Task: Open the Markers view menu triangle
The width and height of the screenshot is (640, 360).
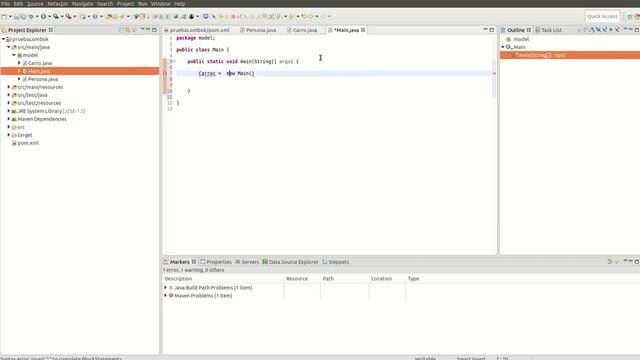Action: click(x=625, y=261)
